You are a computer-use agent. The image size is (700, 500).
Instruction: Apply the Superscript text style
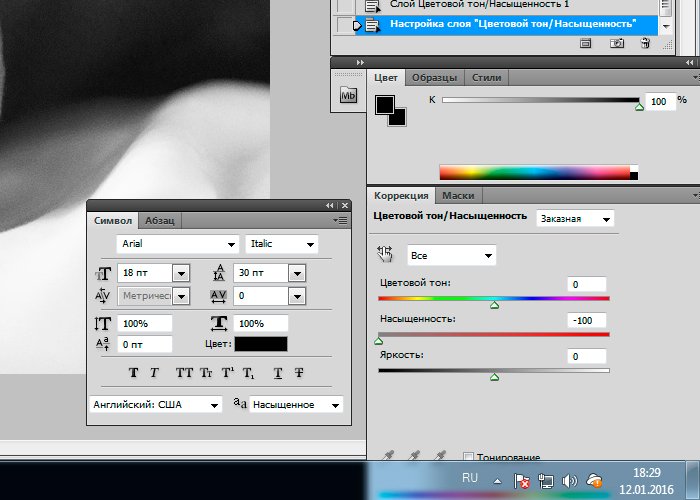click(x=227, y=373)
